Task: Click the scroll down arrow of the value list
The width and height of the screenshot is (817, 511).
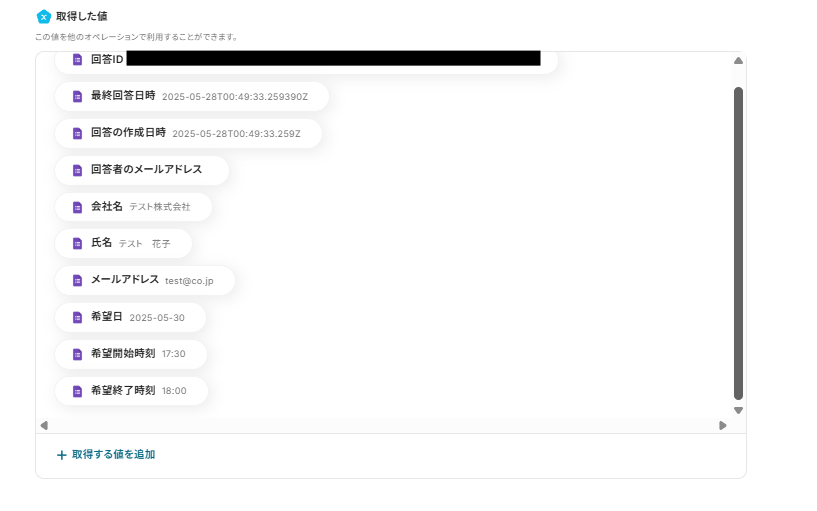Action: tap(738, 410)
